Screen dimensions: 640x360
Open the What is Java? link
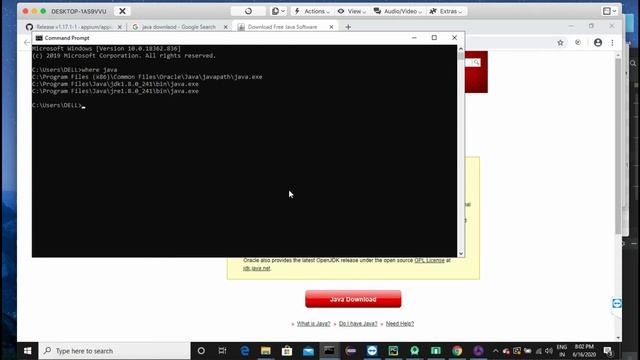(x=313, y=324)
